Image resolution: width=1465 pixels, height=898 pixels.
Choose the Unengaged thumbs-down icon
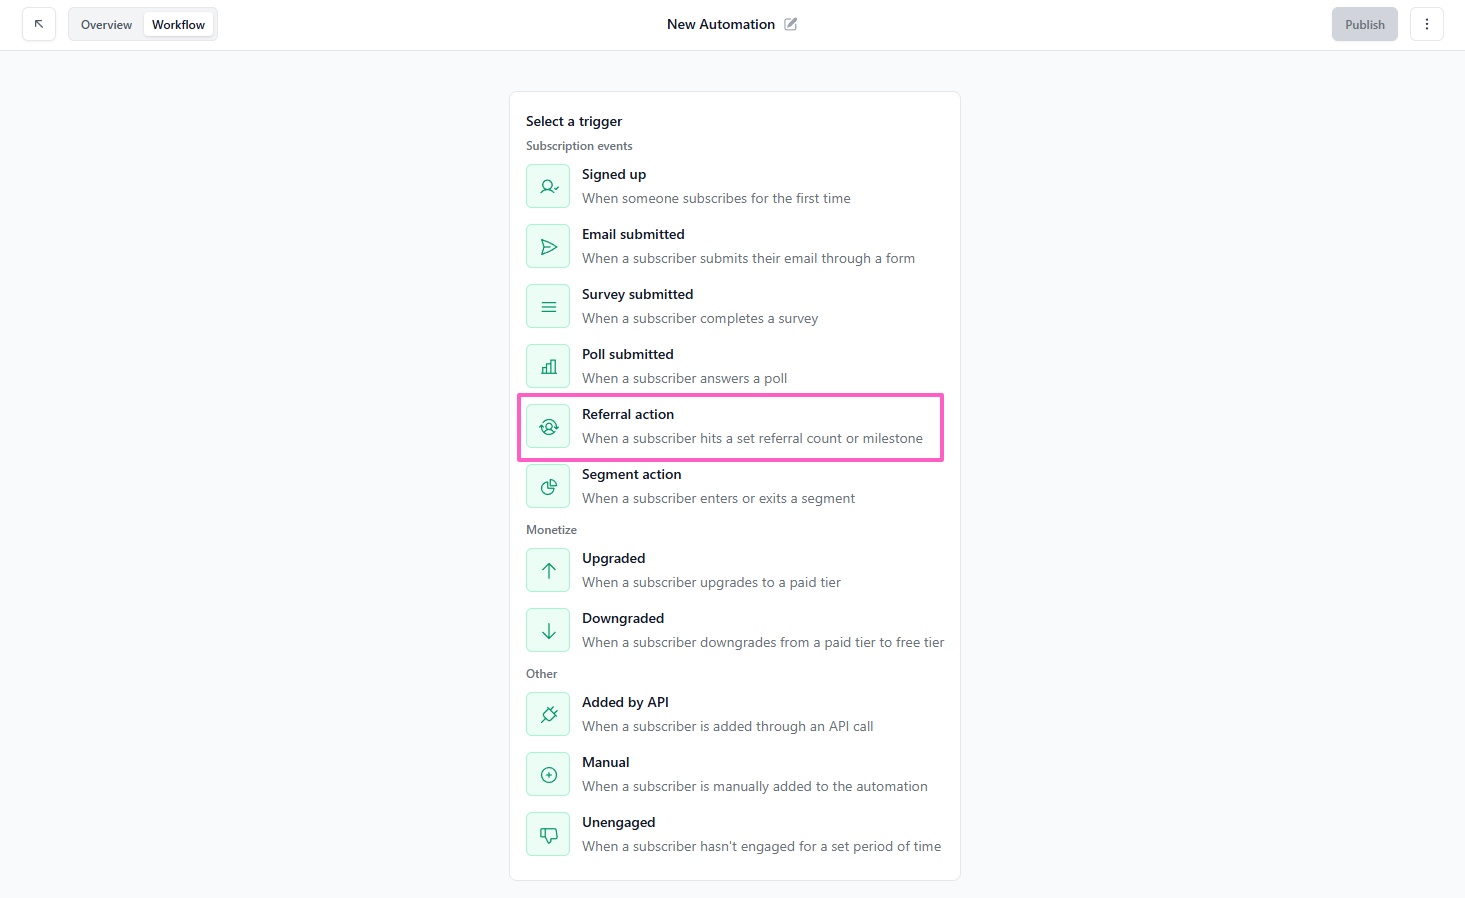click(x=548, y=834)
